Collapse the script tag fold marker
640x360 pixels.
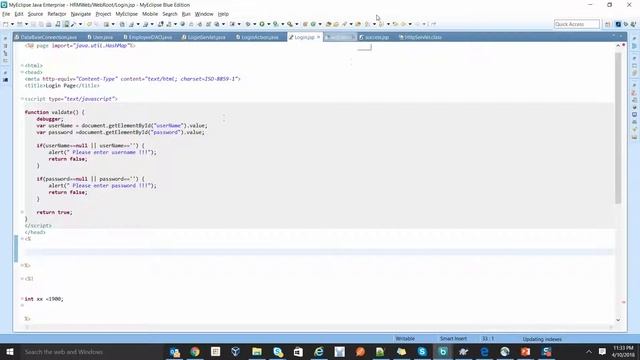[22, 99]
